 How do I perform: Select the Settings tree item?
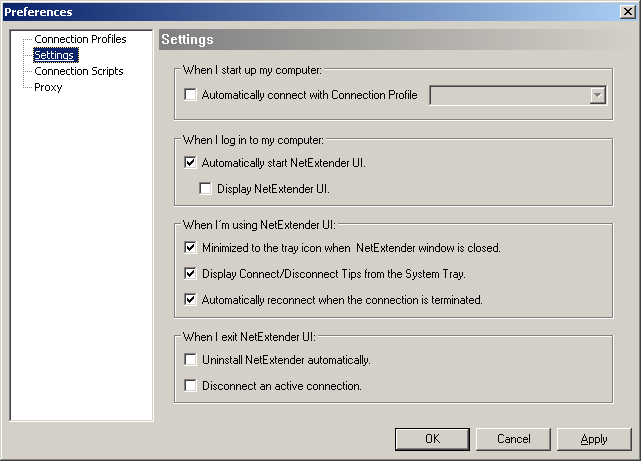coord(54,55)
